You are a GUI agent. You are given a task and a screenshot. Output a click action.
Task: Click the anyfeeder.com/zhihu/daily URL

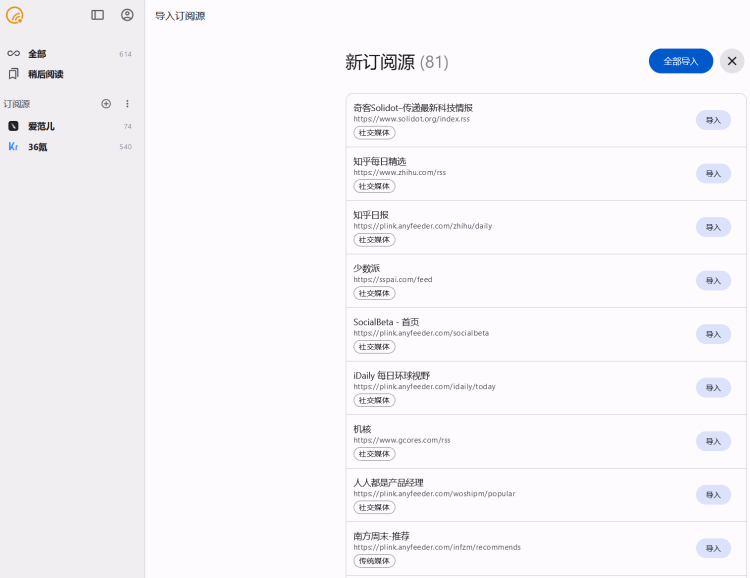[422, 226]
